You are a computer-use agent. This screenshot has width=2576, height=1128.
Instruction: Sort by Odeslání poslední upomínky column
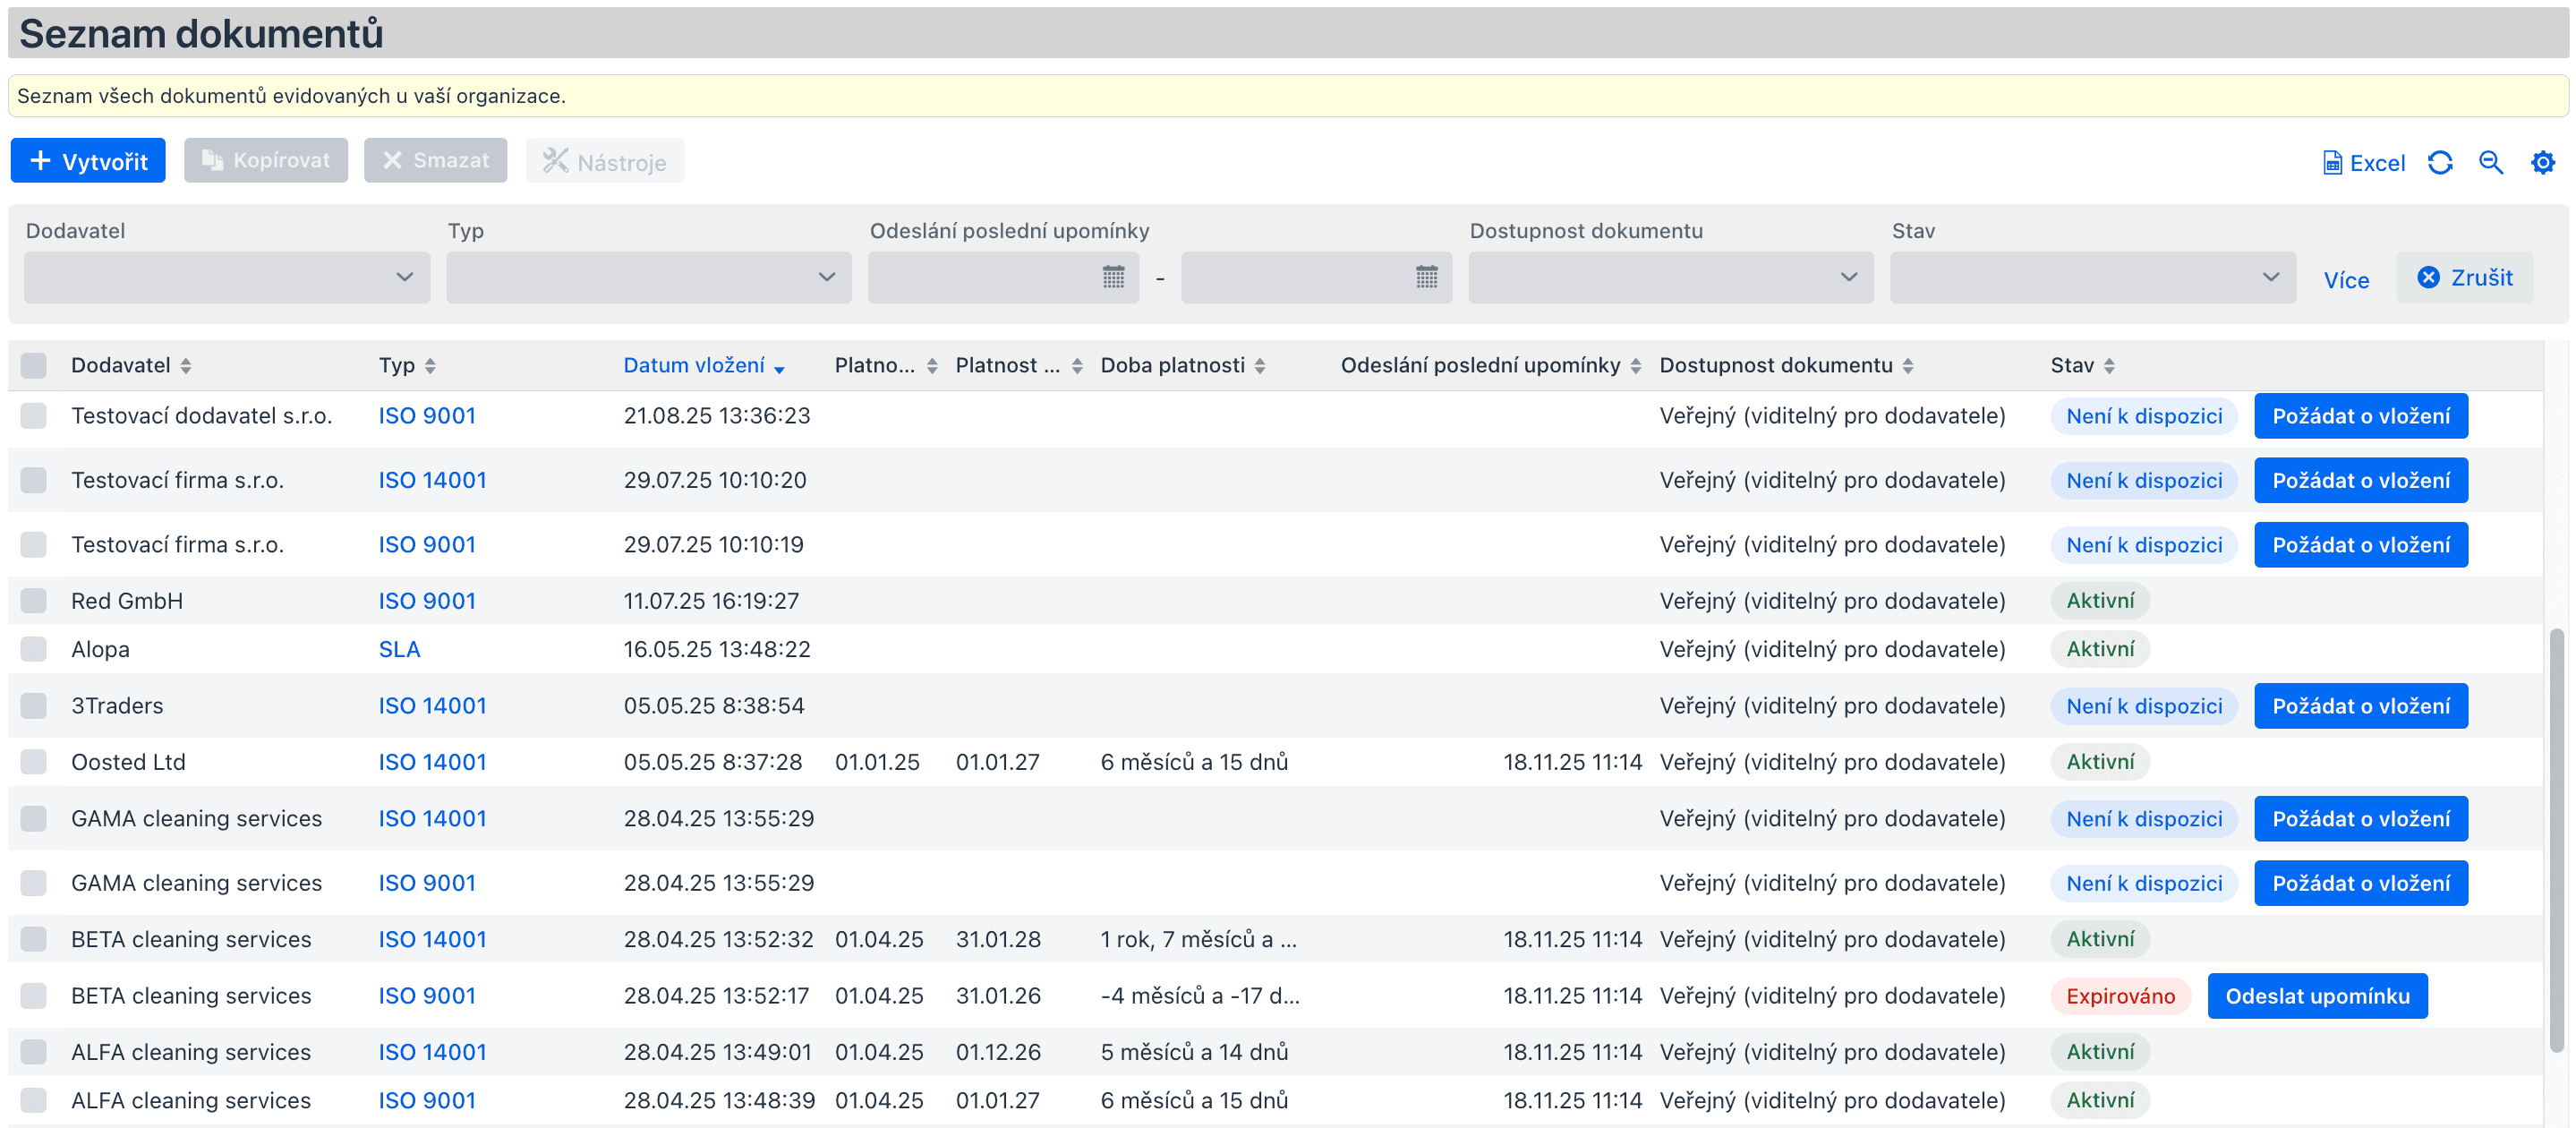click(1490, 366)
